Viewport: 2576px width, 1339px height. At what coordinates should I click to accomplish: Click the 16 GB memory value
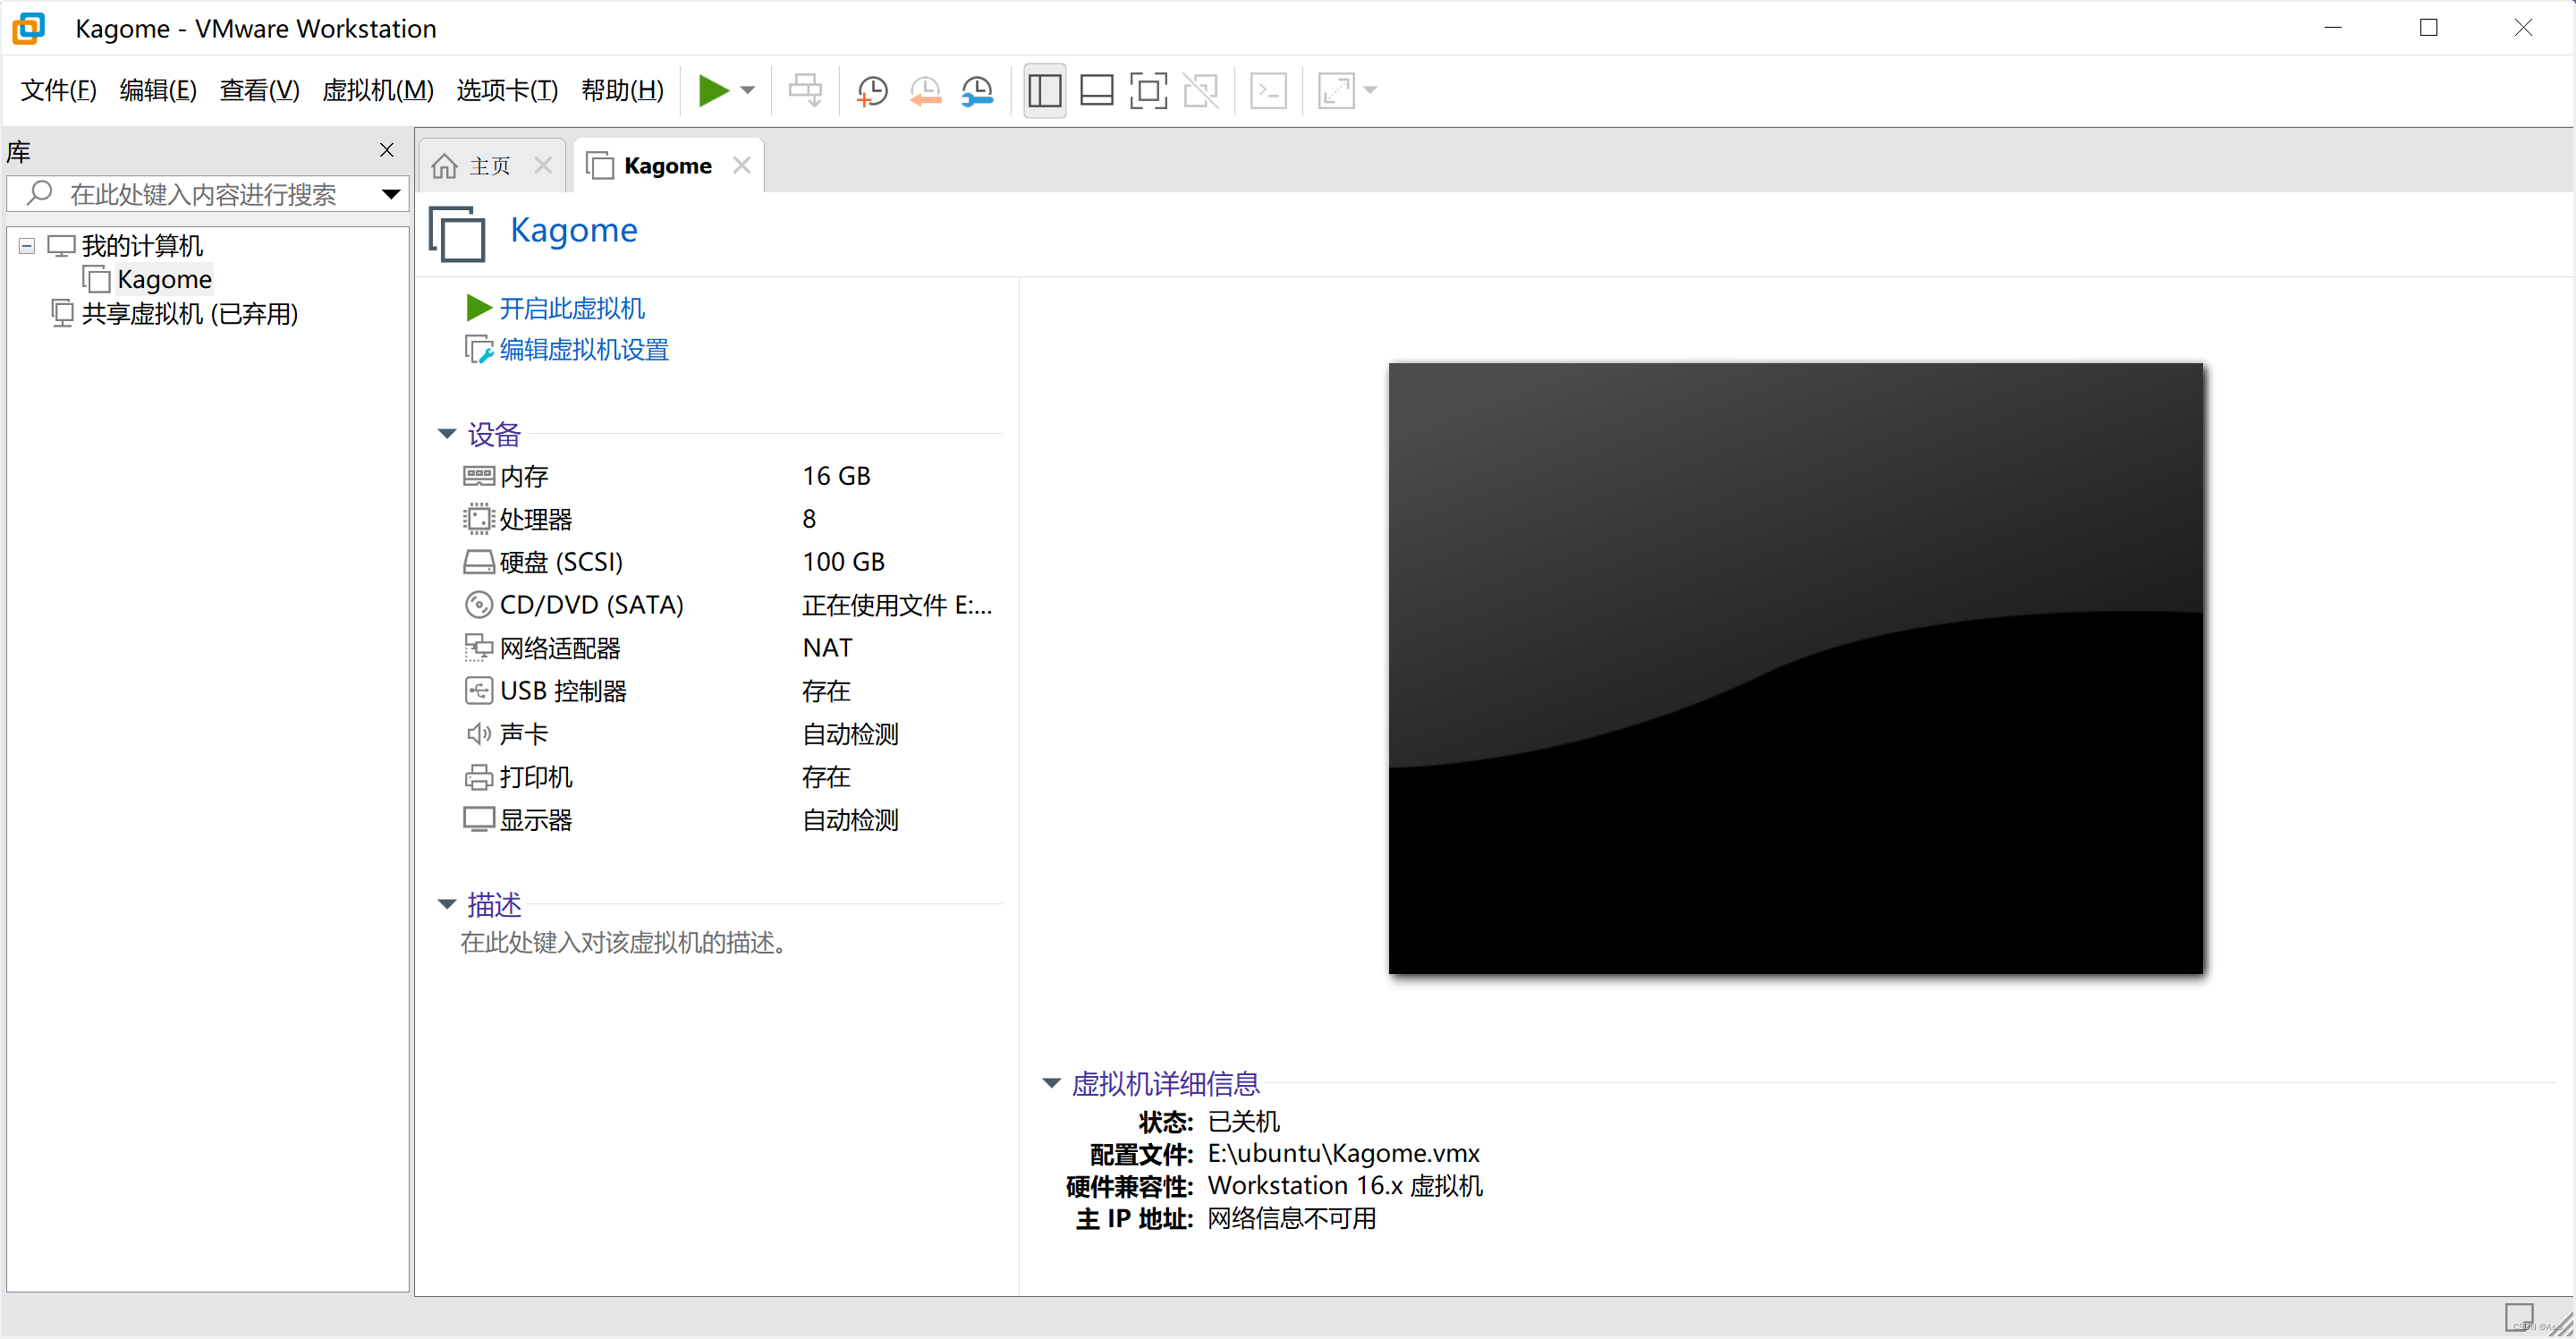pos(836,477)
